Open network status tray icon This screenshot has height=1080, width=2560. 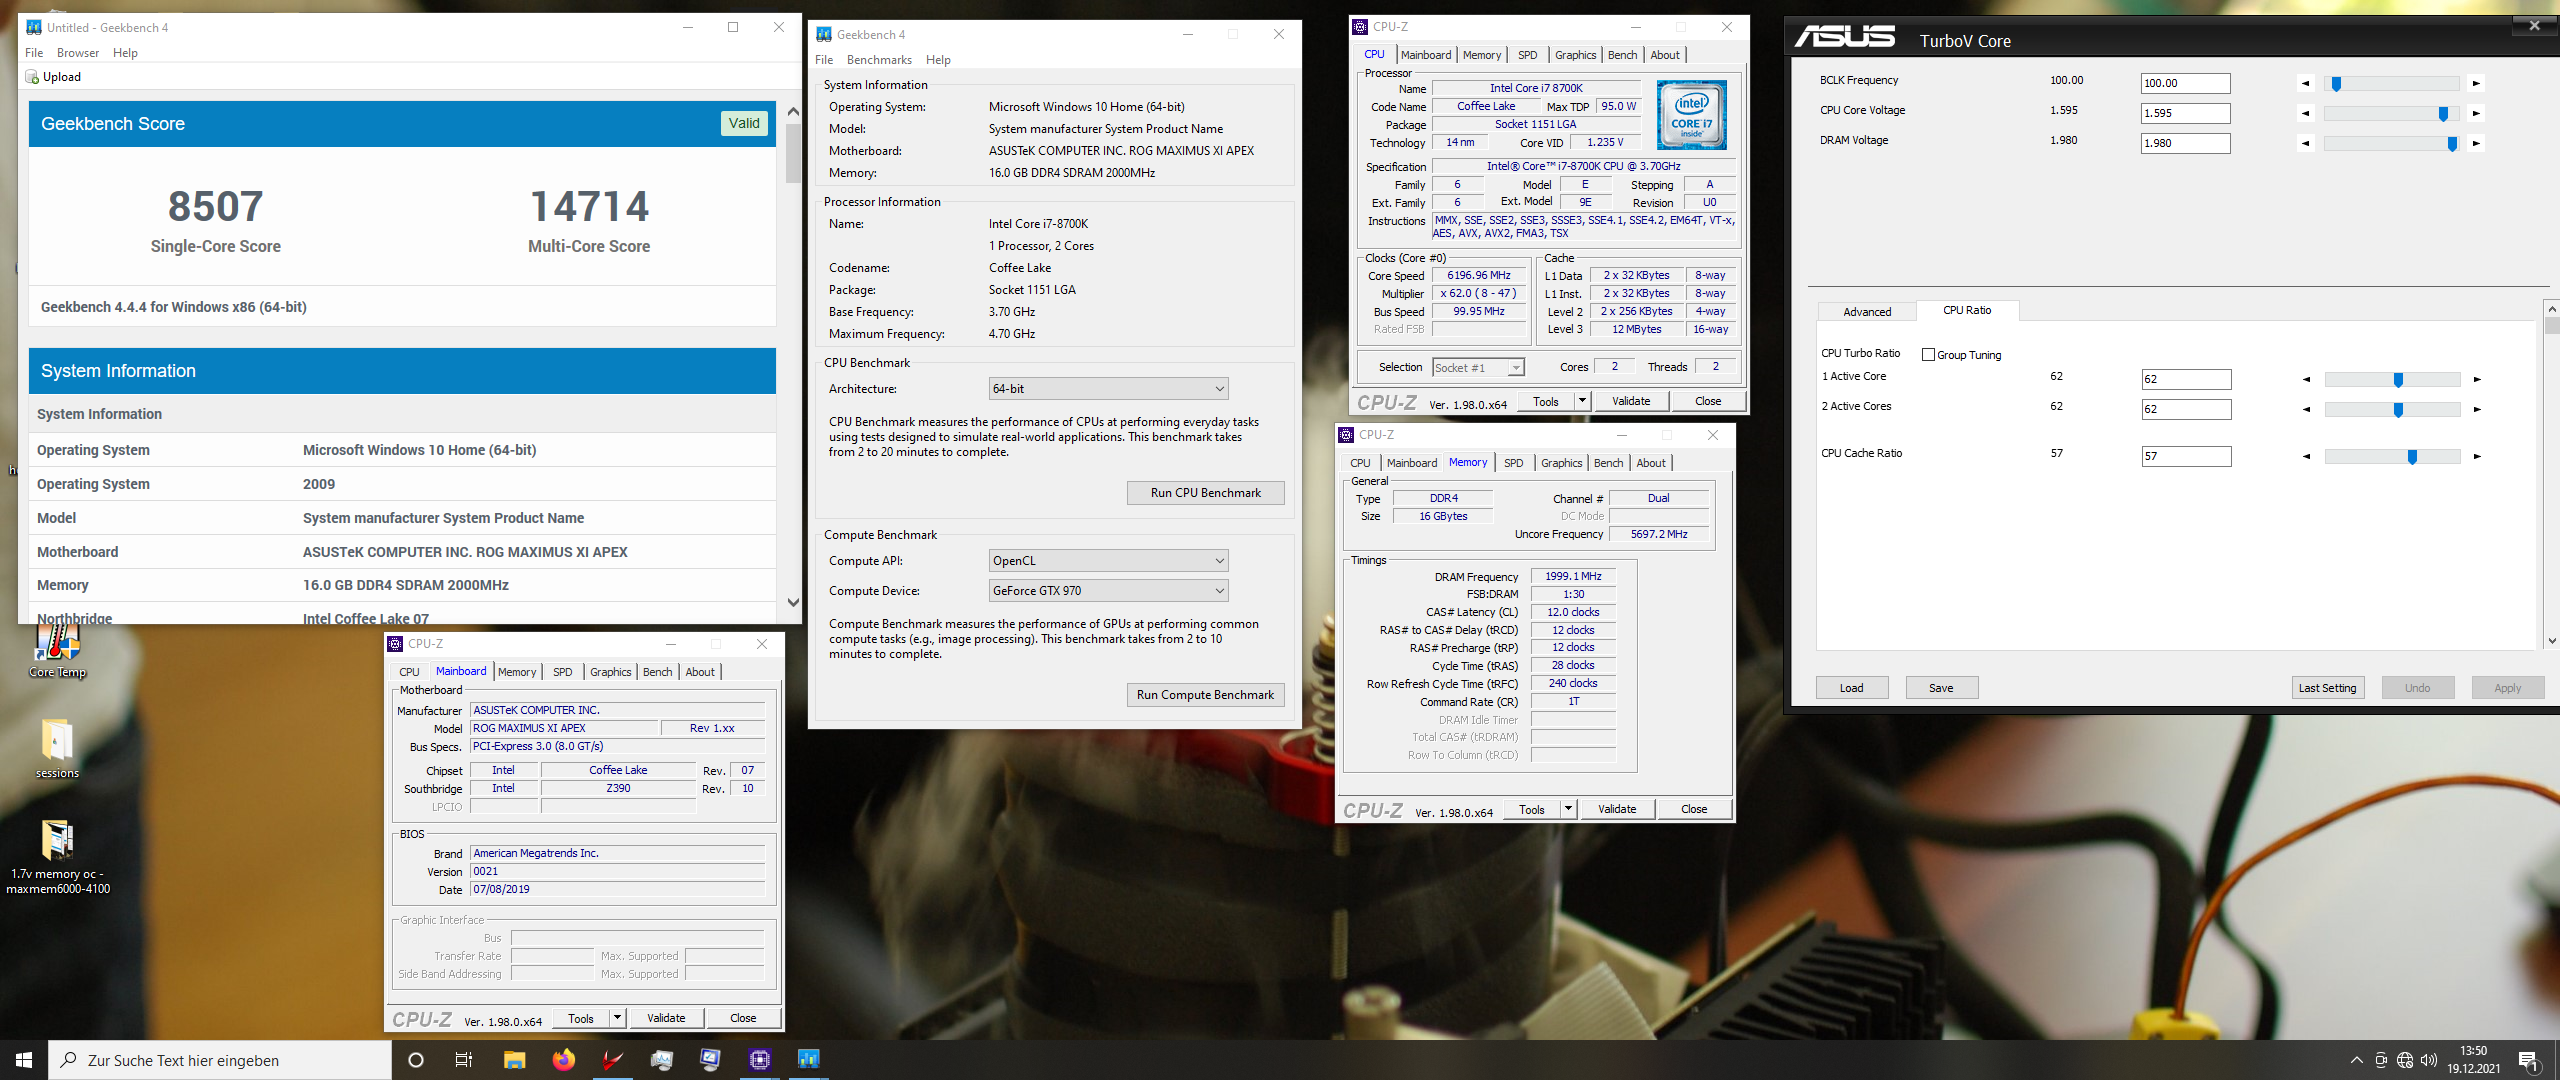tap(2405, 1060)
